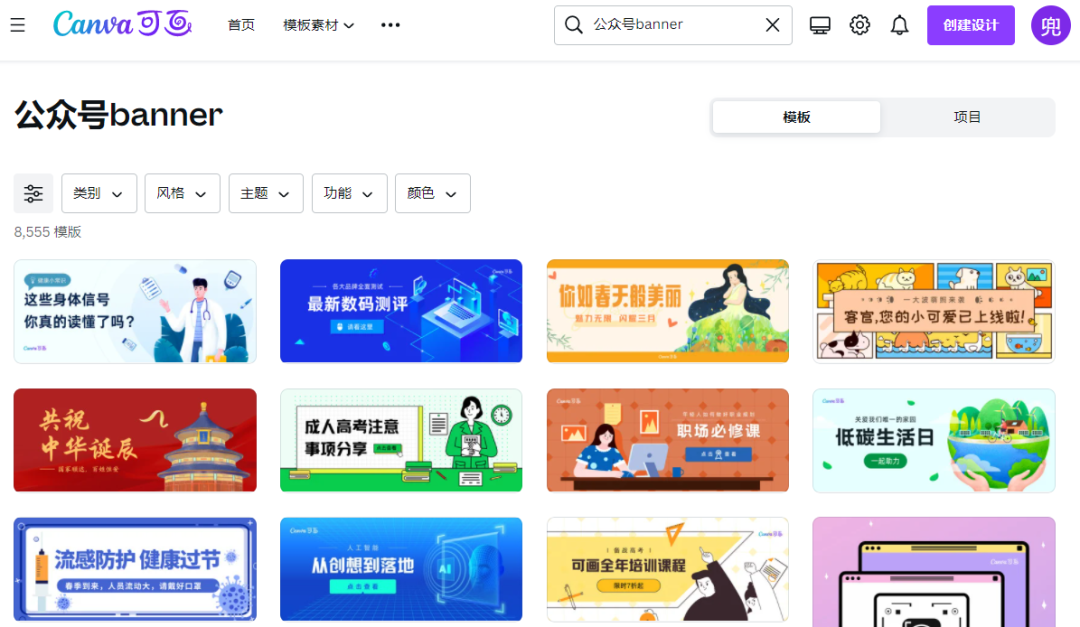Open the filter options icon beside 类别
The width and height of the screenshot is (1080, 627).
coord(33,193)
